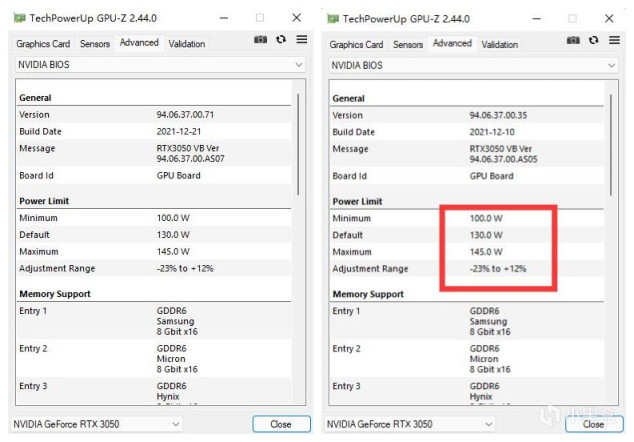634x442 pixels.
Task: Click GPU-Z app icon in right title bar
Action: pyautogui.click(x=333, y=19)
